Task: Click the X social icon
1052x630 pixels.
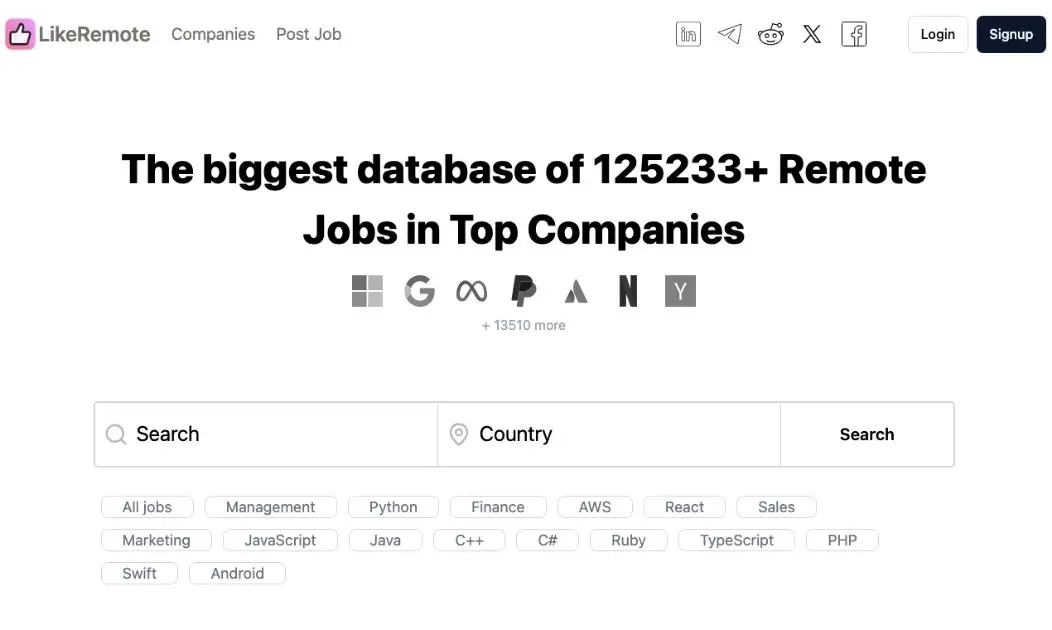Action: coord(811,33)
